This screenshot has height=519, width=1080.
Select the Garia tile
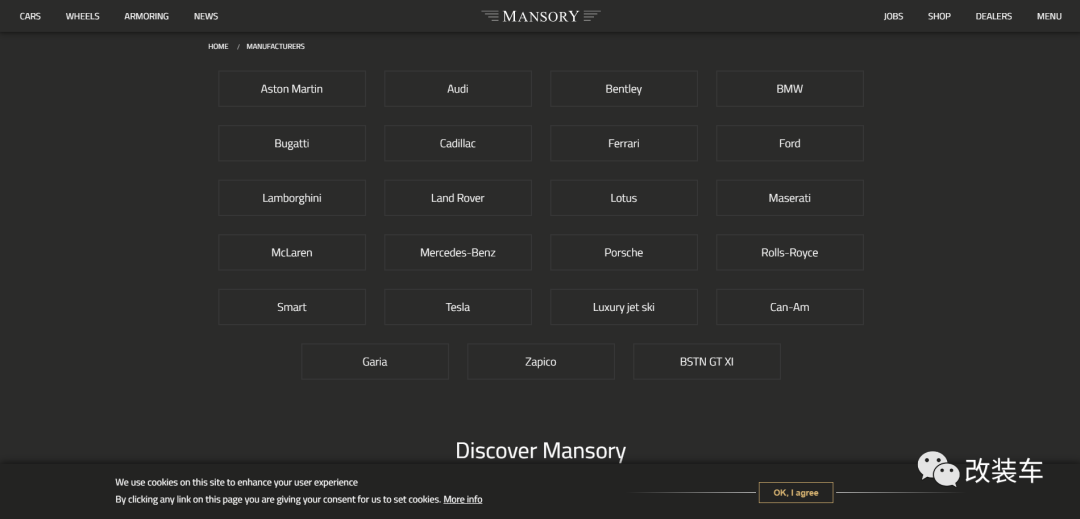pyautogui.click(x=375, y=361)
